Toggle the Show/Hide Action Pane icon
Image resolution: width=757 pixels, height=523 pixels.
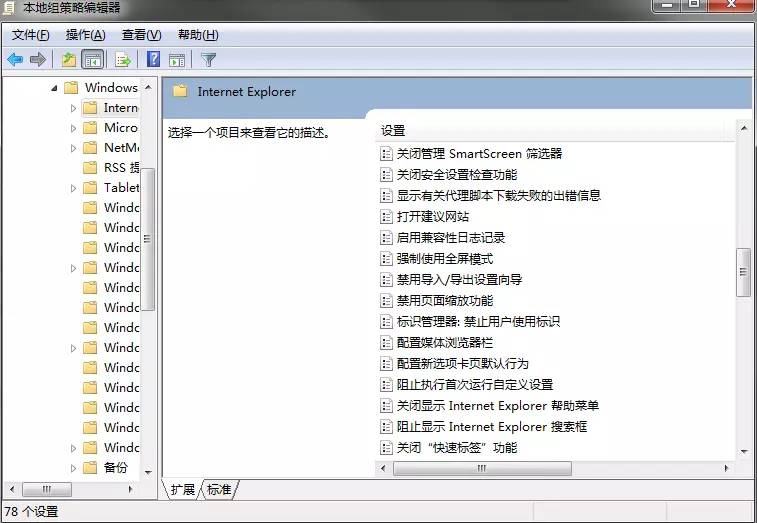pyautogui.click(x=177, y=60)
